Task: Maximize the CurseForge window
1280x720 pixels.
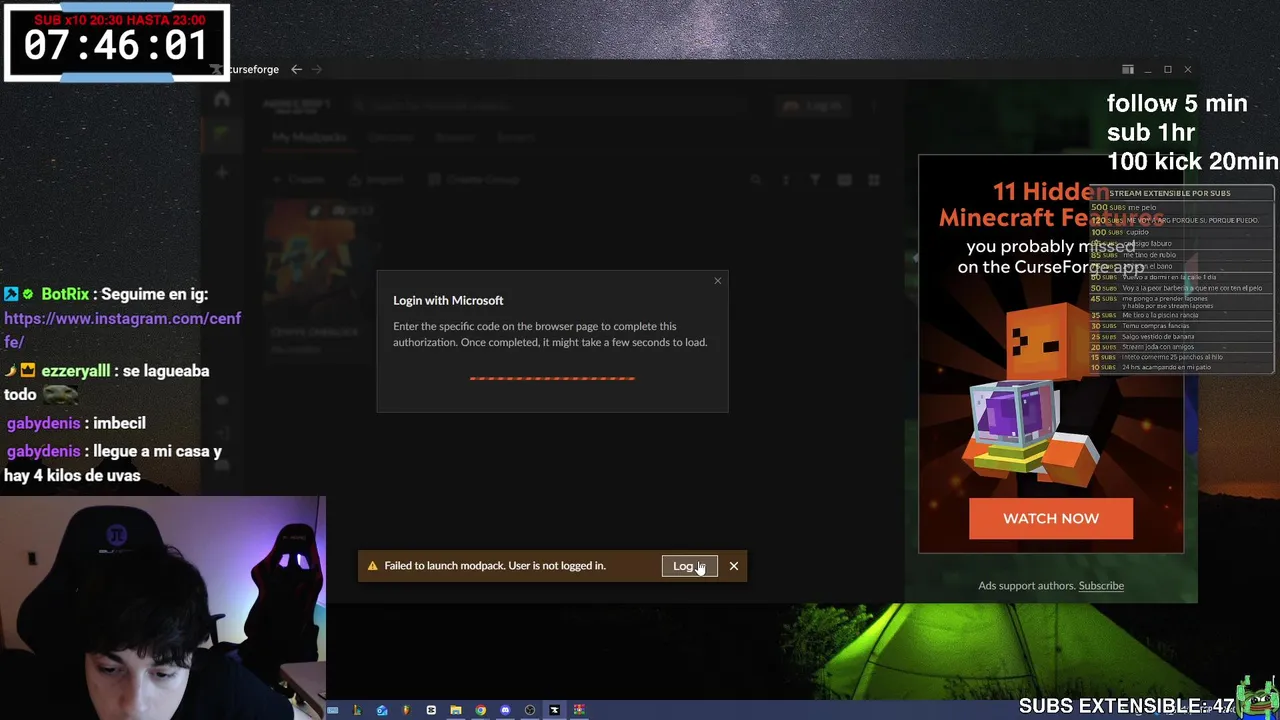Action: pyautogui.click(x=1167, y=70)
